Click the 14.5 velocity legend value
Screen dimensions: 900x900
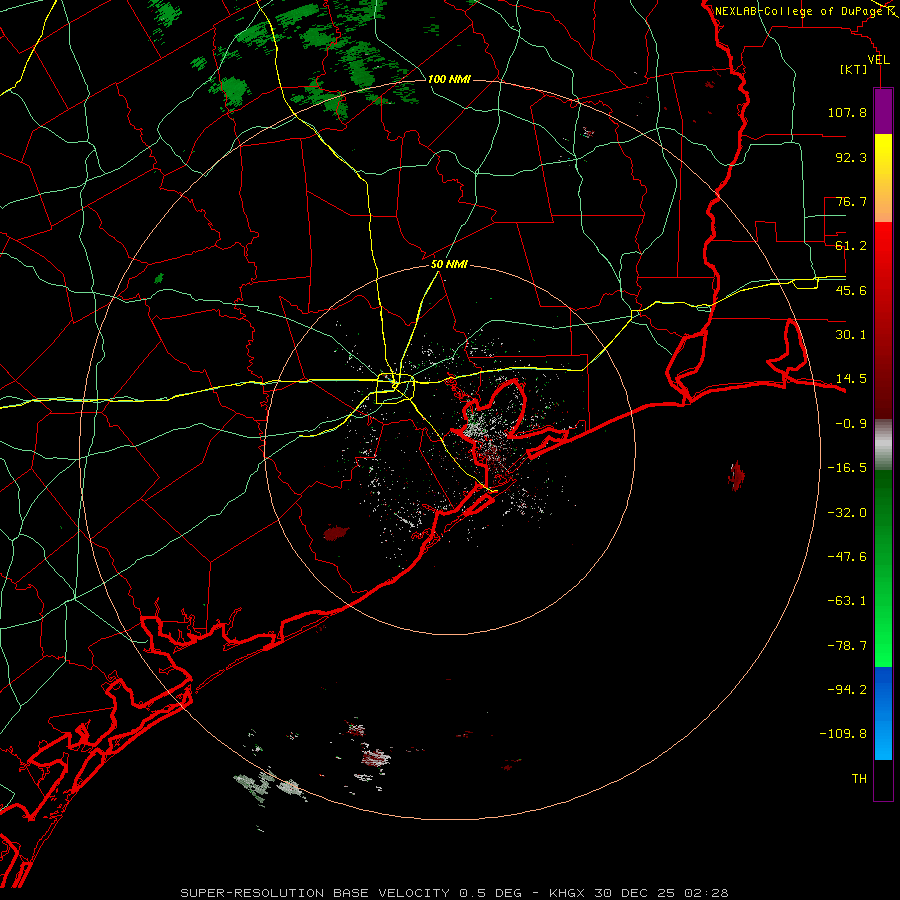pos(851,379)
